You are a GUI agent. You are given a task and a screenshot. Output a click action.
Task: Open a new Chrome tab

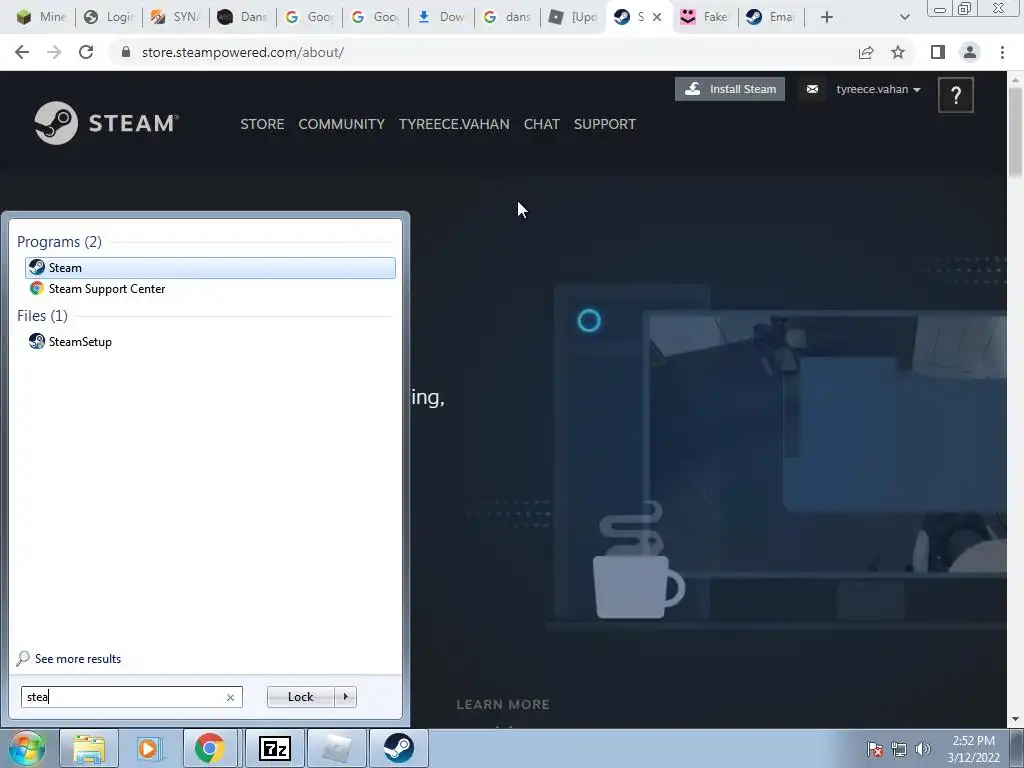[826, 17]
